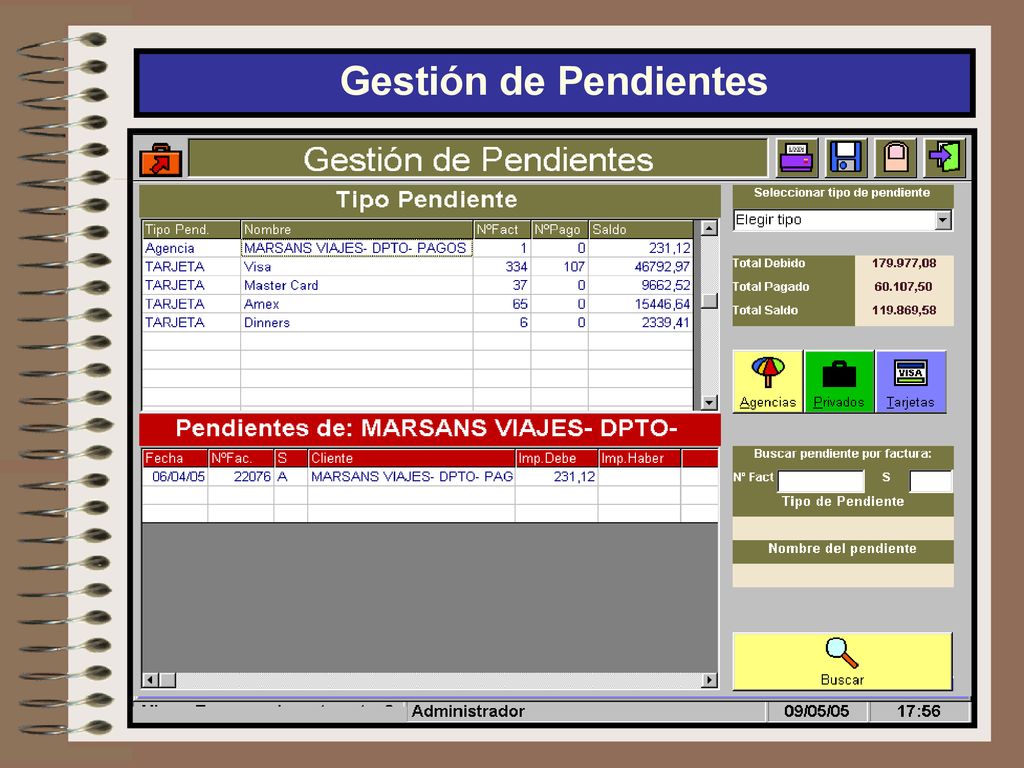This screenshot has width=1024, height=768.
Task: Click the Imp.Haber column header
Action: pos(639,458)
